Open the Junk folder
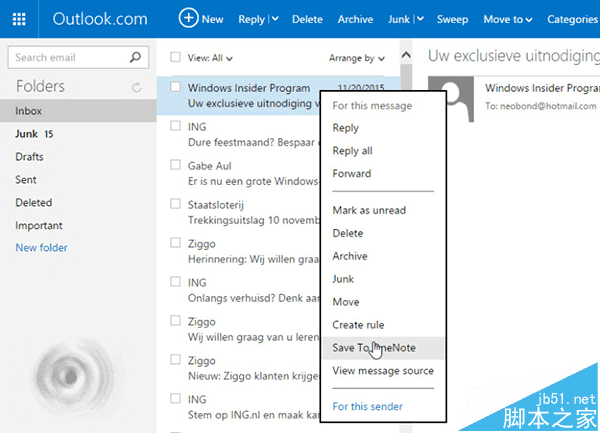600x433 pixels. (x=78, y=134)
